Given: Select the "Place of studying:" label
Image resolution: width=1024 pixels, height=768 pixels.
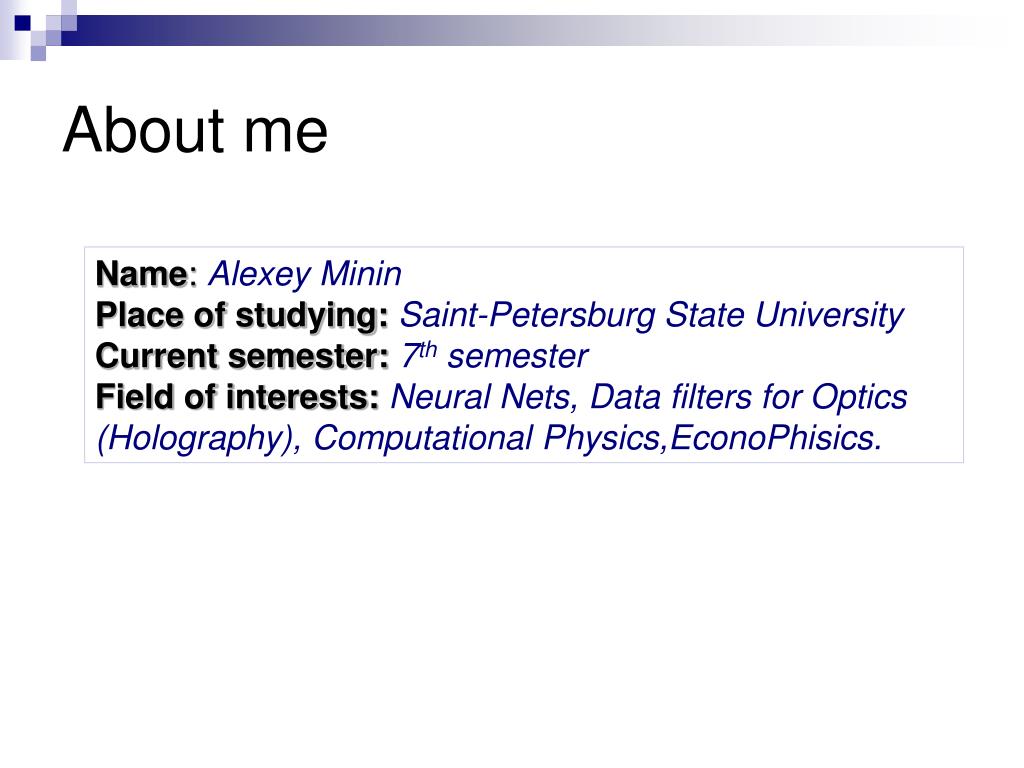Looking at the screenshot, I should click(x=242, y=316).
